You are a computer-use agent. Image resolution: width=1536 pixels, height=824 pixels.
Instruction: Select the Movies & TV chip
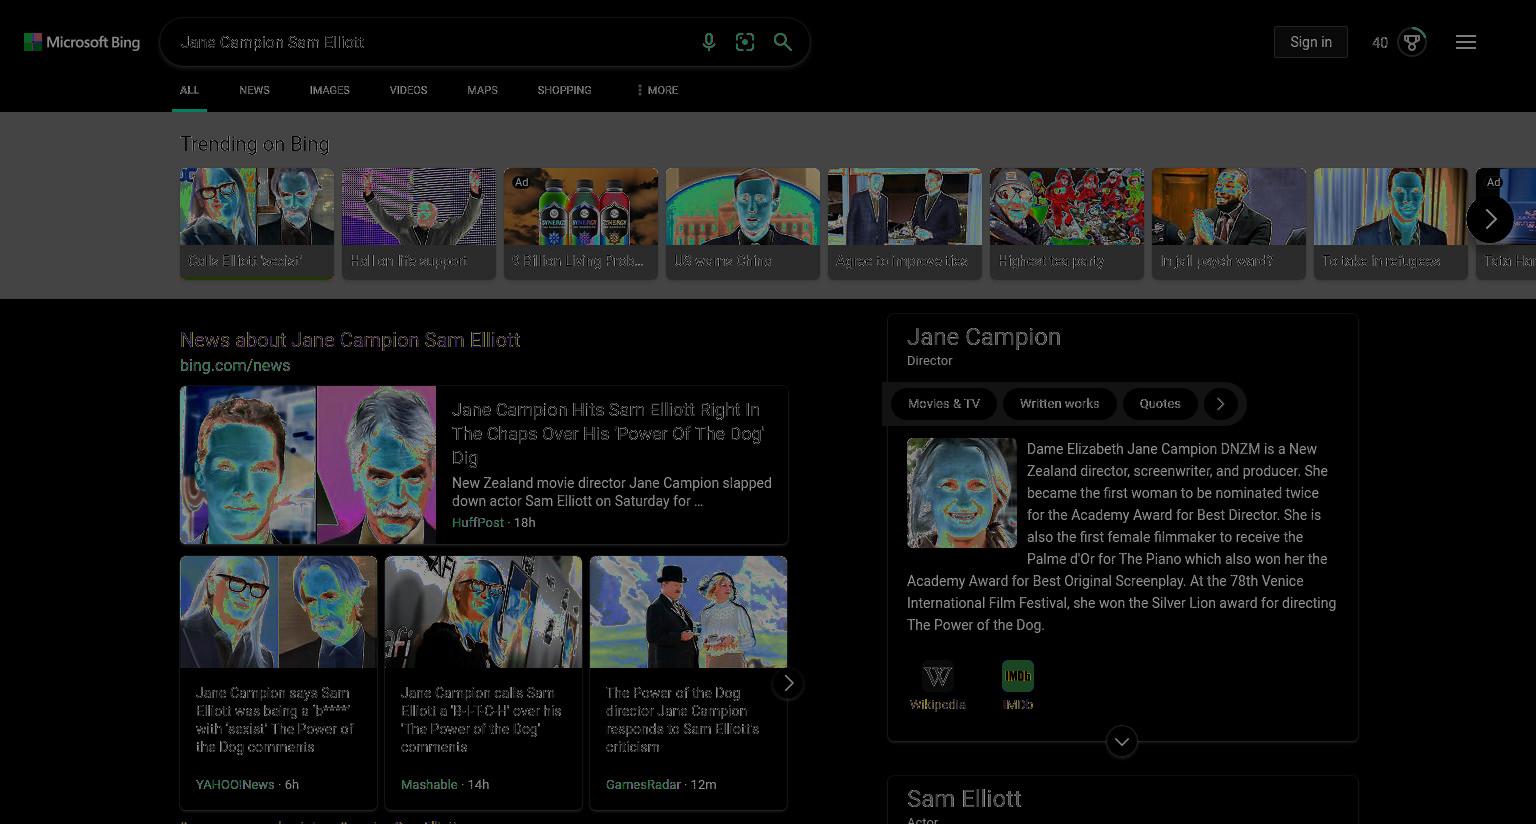pos(944,404)
